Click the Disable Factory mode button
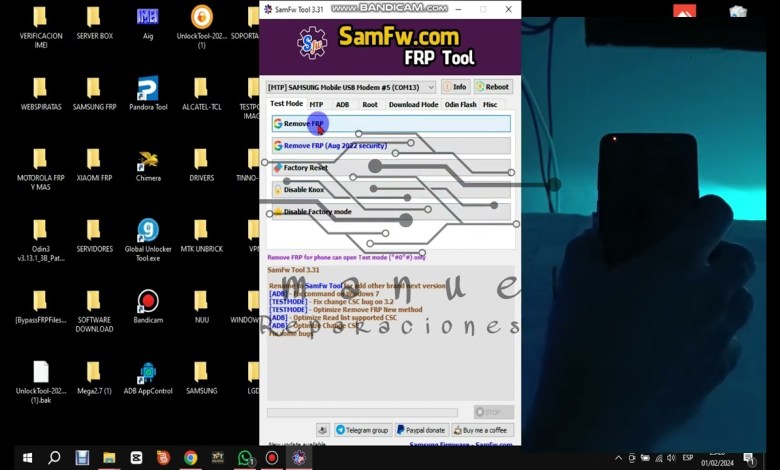This screenshot has width=780, height=470. pyautogui.click(x=391, y=211)
